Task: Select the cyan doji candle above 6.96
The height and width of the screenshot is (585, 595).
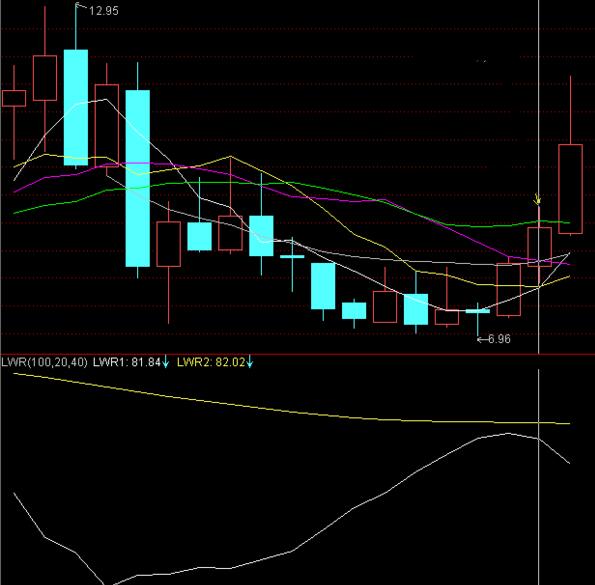Action: point(478,311)
